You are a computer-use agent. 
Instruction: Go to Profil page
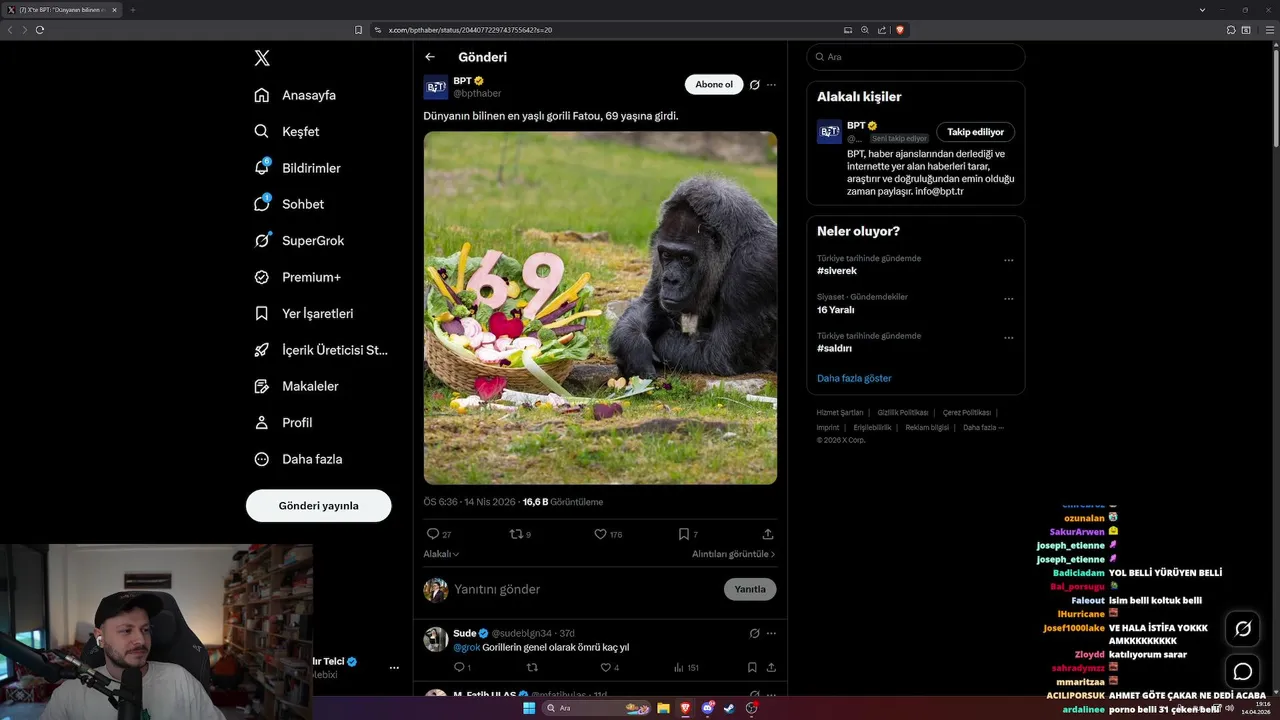click(x=283, y=422)
